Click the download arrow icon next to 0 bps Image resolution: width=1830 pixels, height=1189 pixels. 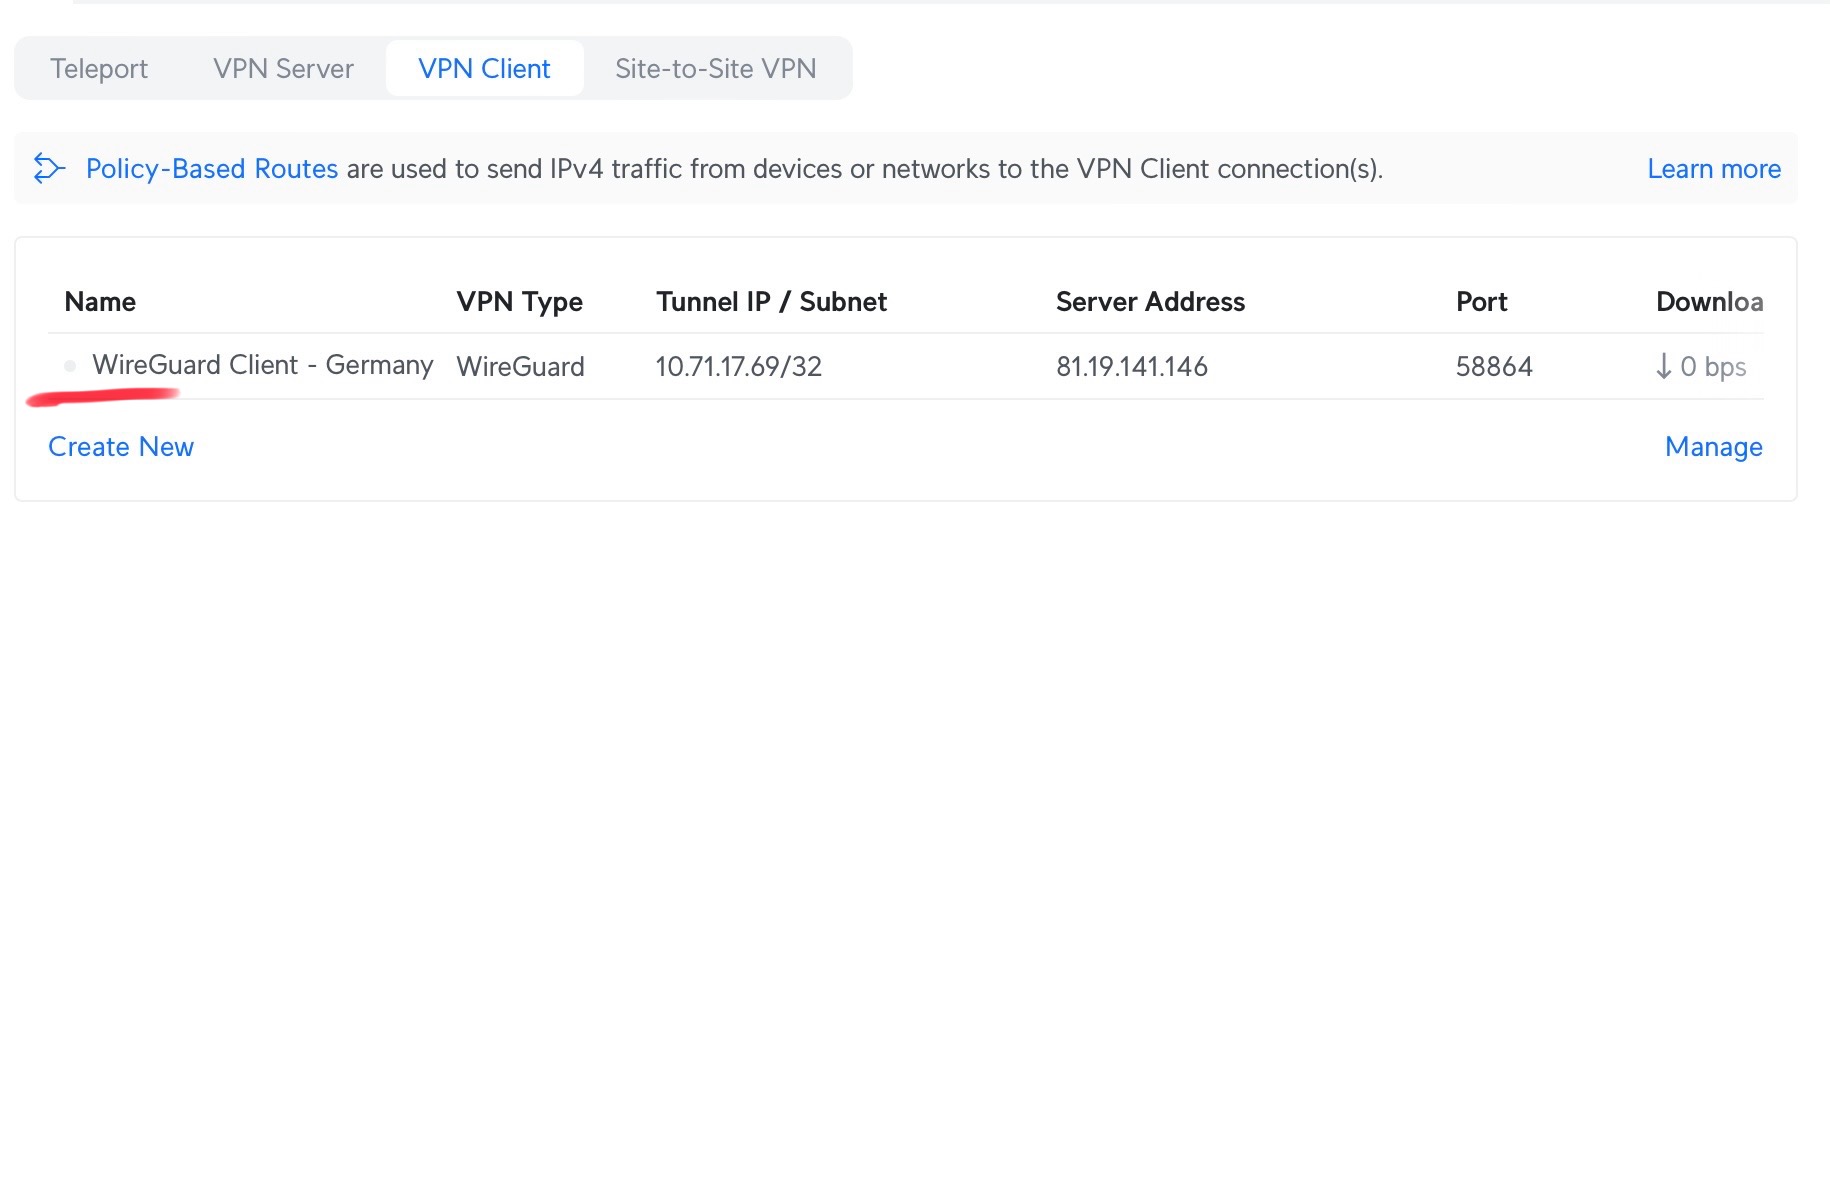point(1663,366)
